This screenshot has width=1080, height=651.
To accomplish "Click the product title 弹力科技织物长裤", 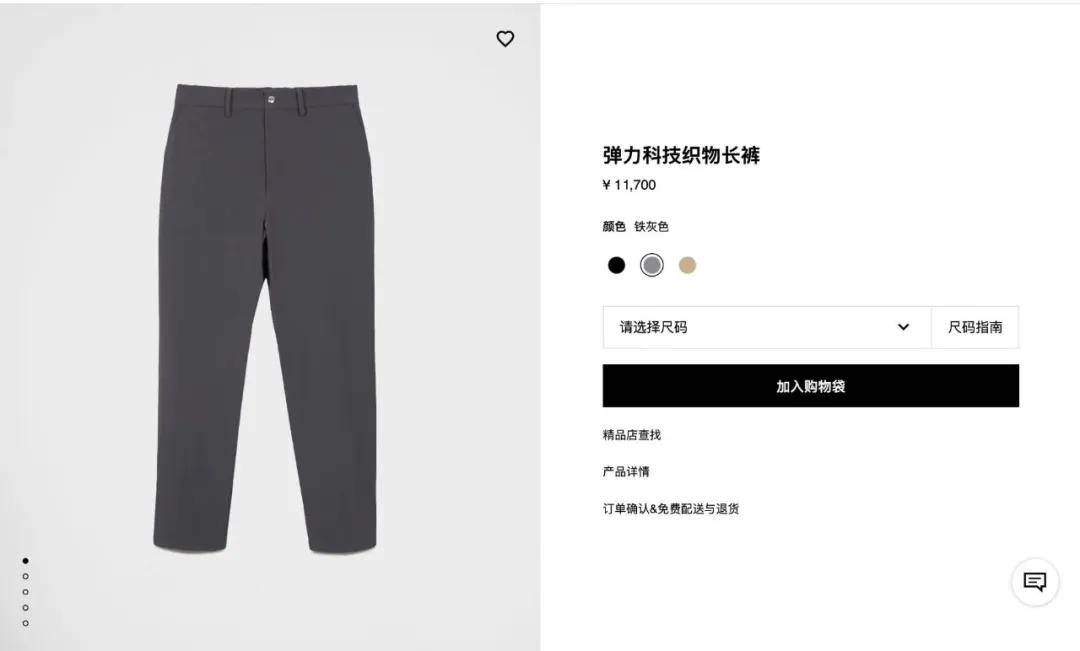I will coord(681,156).
